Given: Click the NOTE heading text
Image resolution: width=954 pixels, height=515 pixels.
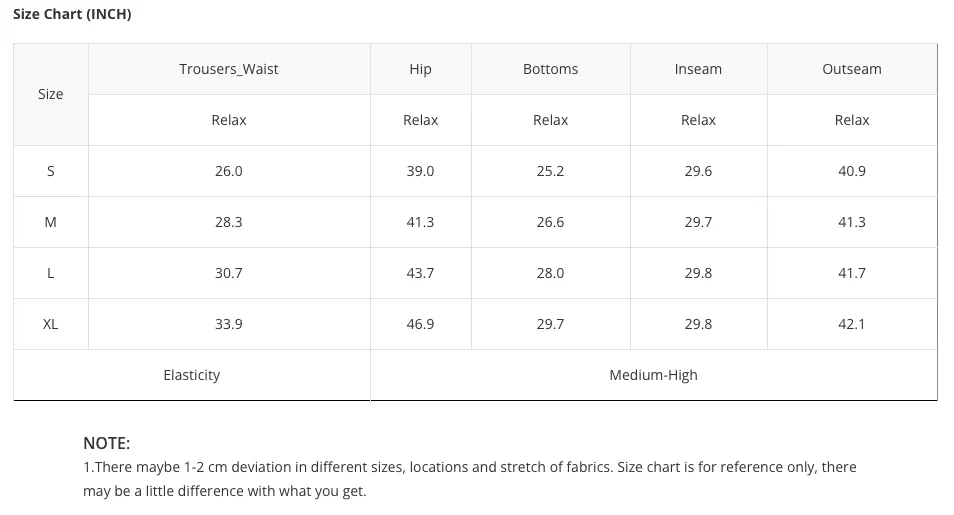Looking at the screenshot, I should coord(106,443).
